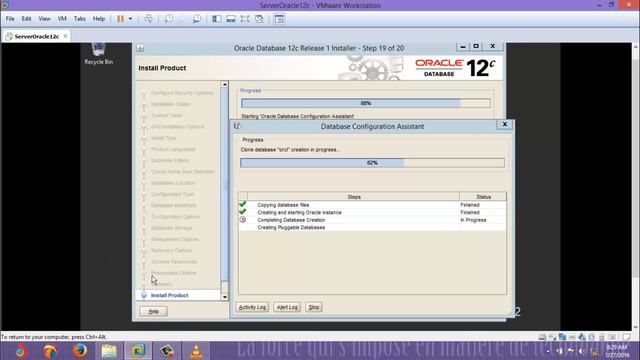The height and width of the screenshot is (360, 640).
Task: Open the power options dropdown arrow
Action: [x=130, y=19]
